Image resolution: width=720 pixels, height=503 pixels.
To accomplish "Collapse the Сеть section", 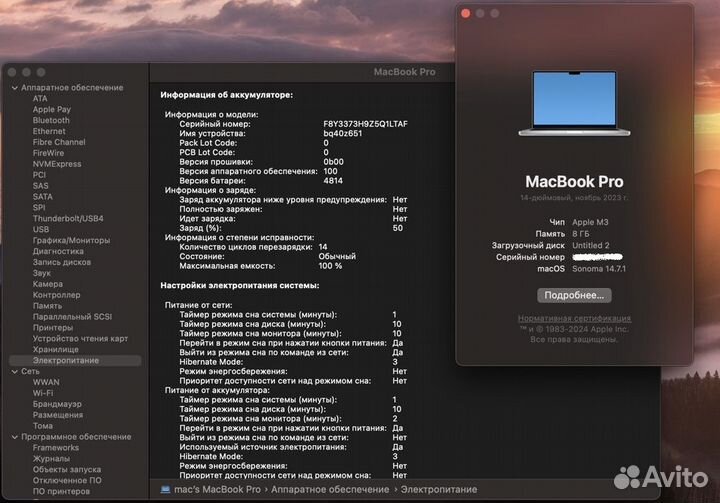I will coord(15,372).
